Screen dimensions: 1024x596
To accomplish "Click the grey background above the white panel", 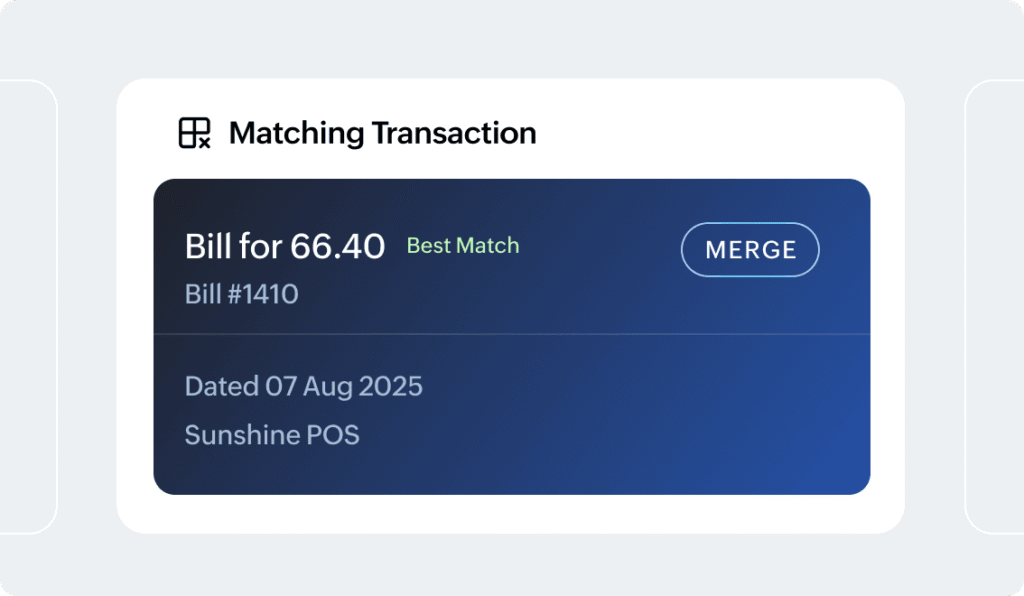I will (510, 40).
